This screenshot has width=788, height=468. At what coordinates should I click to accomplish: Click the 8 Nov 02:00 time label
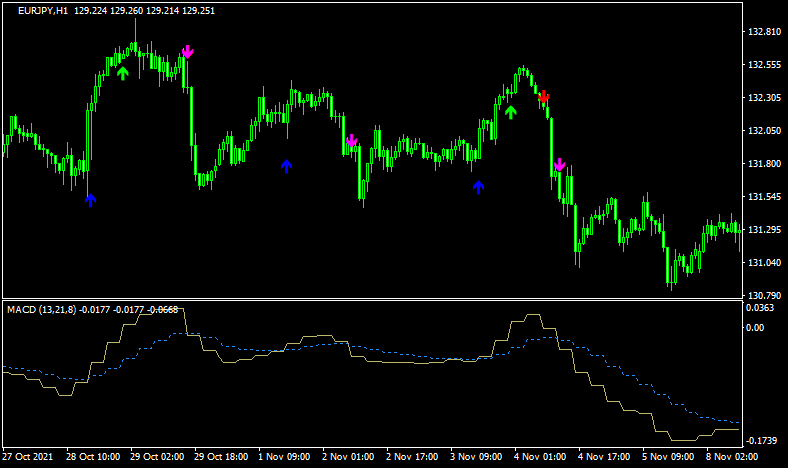732,457
